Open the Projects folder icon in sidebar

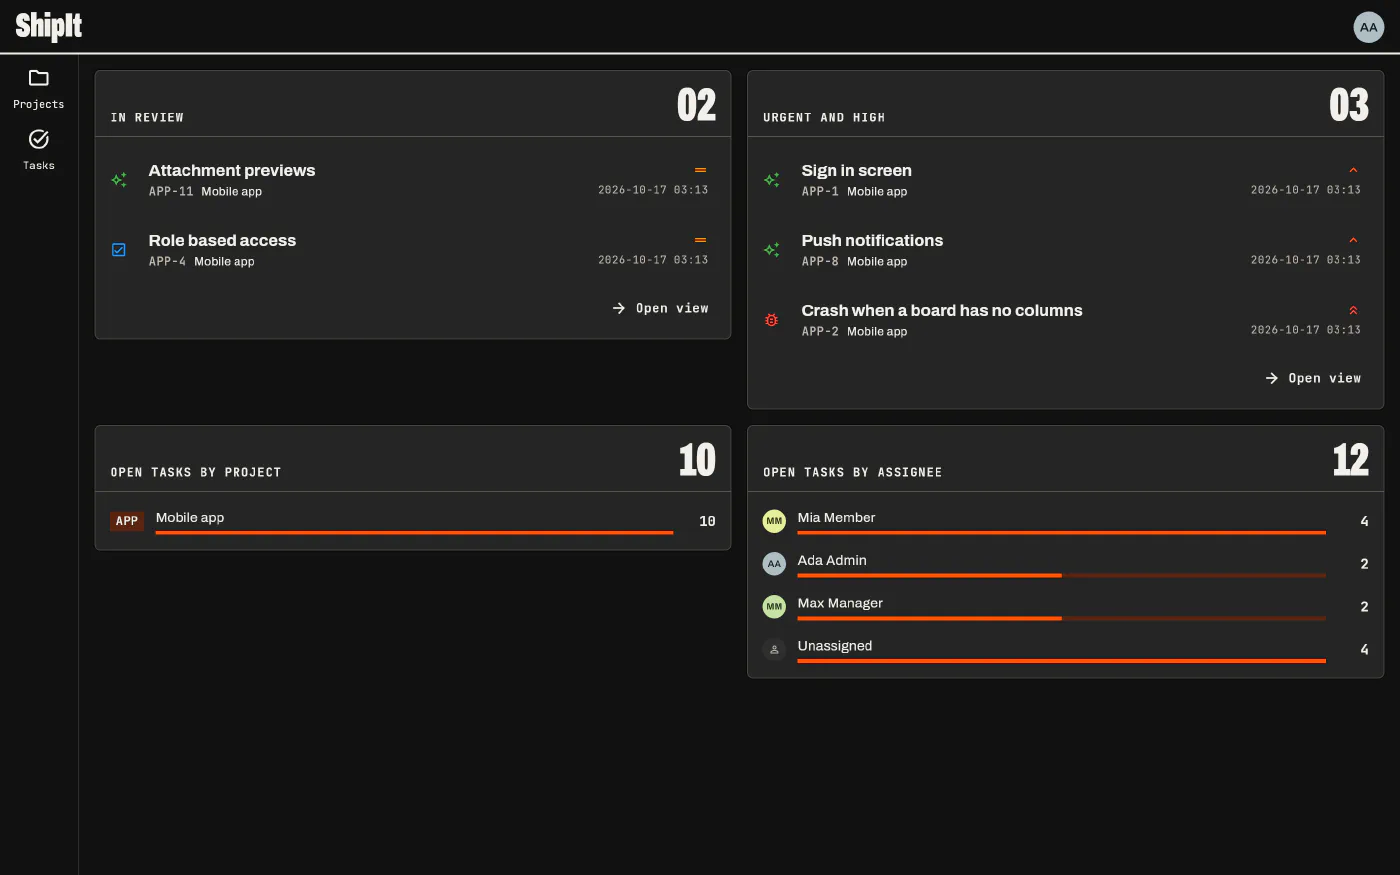click(39, 78)
